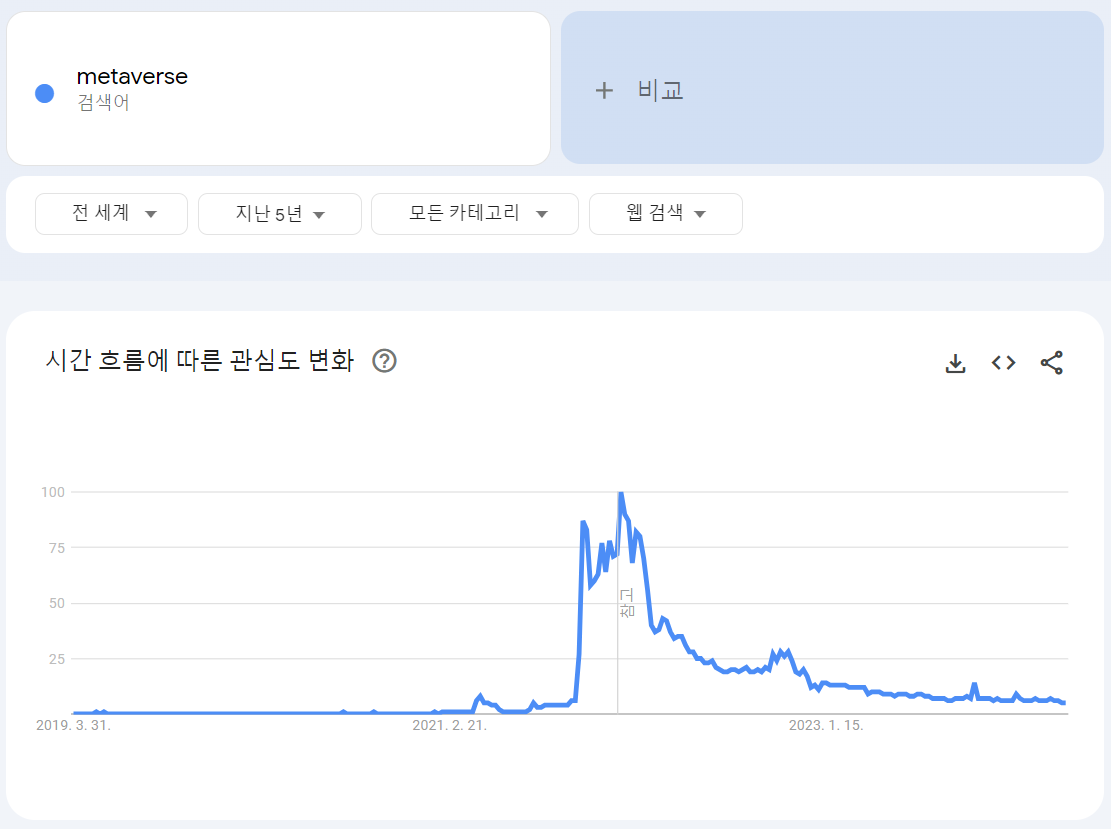Click the peak point of the trend line
Viewport: 1111px width, 829px height.
click(x=620, y=491)
